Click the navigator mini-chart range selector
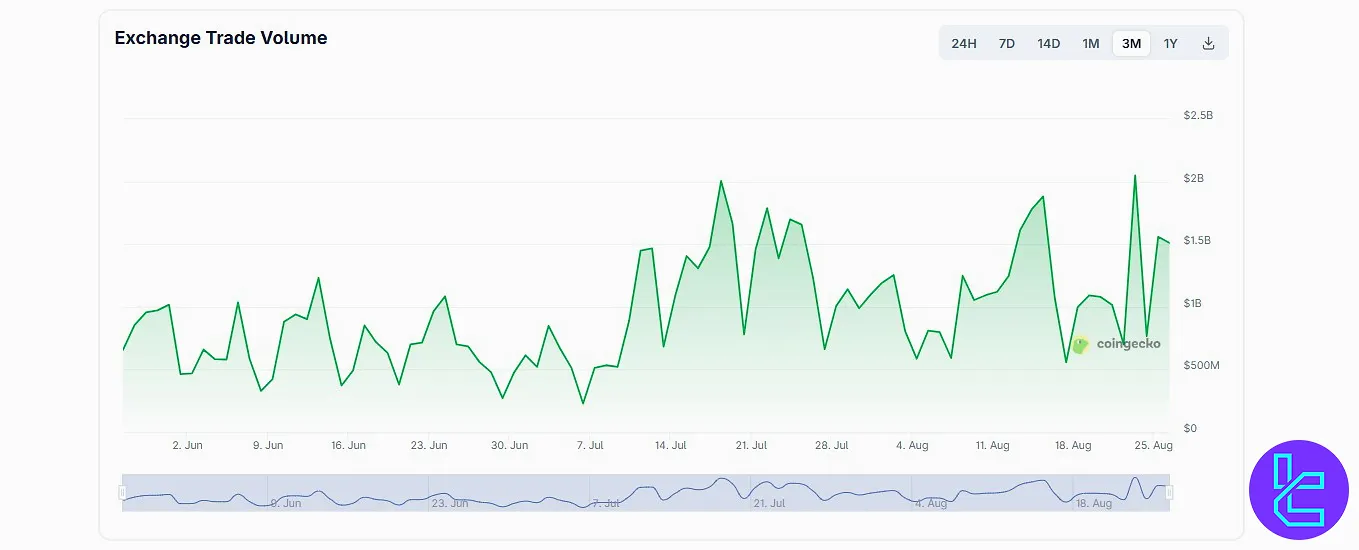Image resolution: width=1359 pixels, height=550 pixels. click(x=646, y=492)
